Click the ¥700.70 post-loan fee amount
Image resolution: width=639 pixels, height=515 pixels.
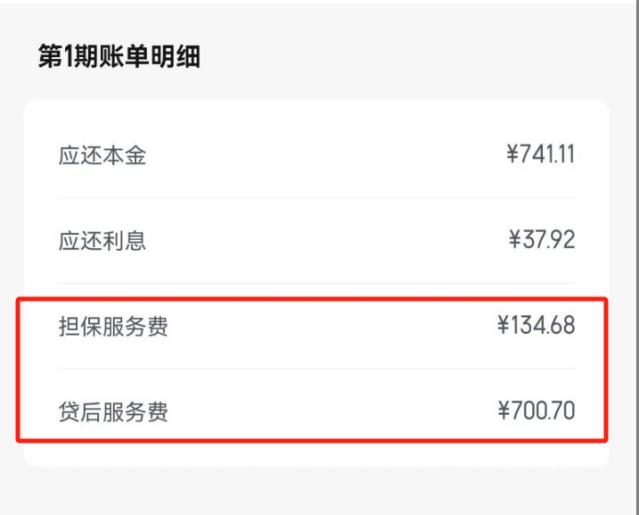click(x=536, y=411)
